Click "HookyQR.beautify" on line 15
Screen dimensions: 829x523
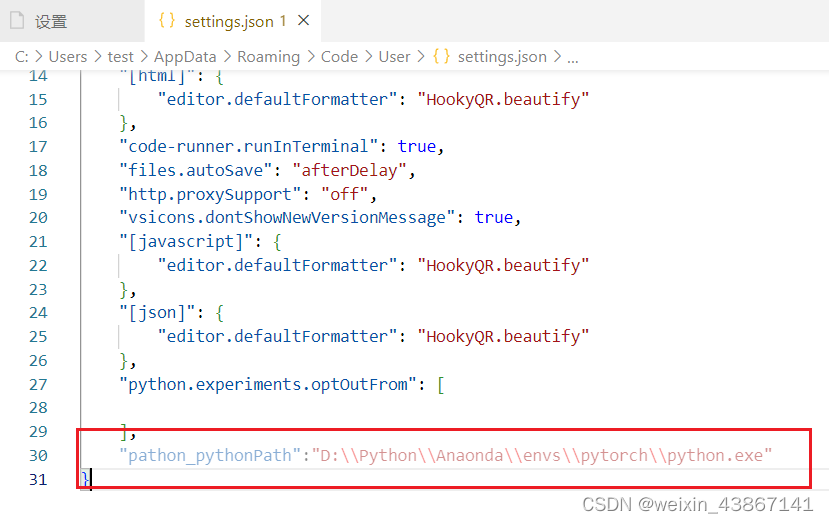point(503,99)
